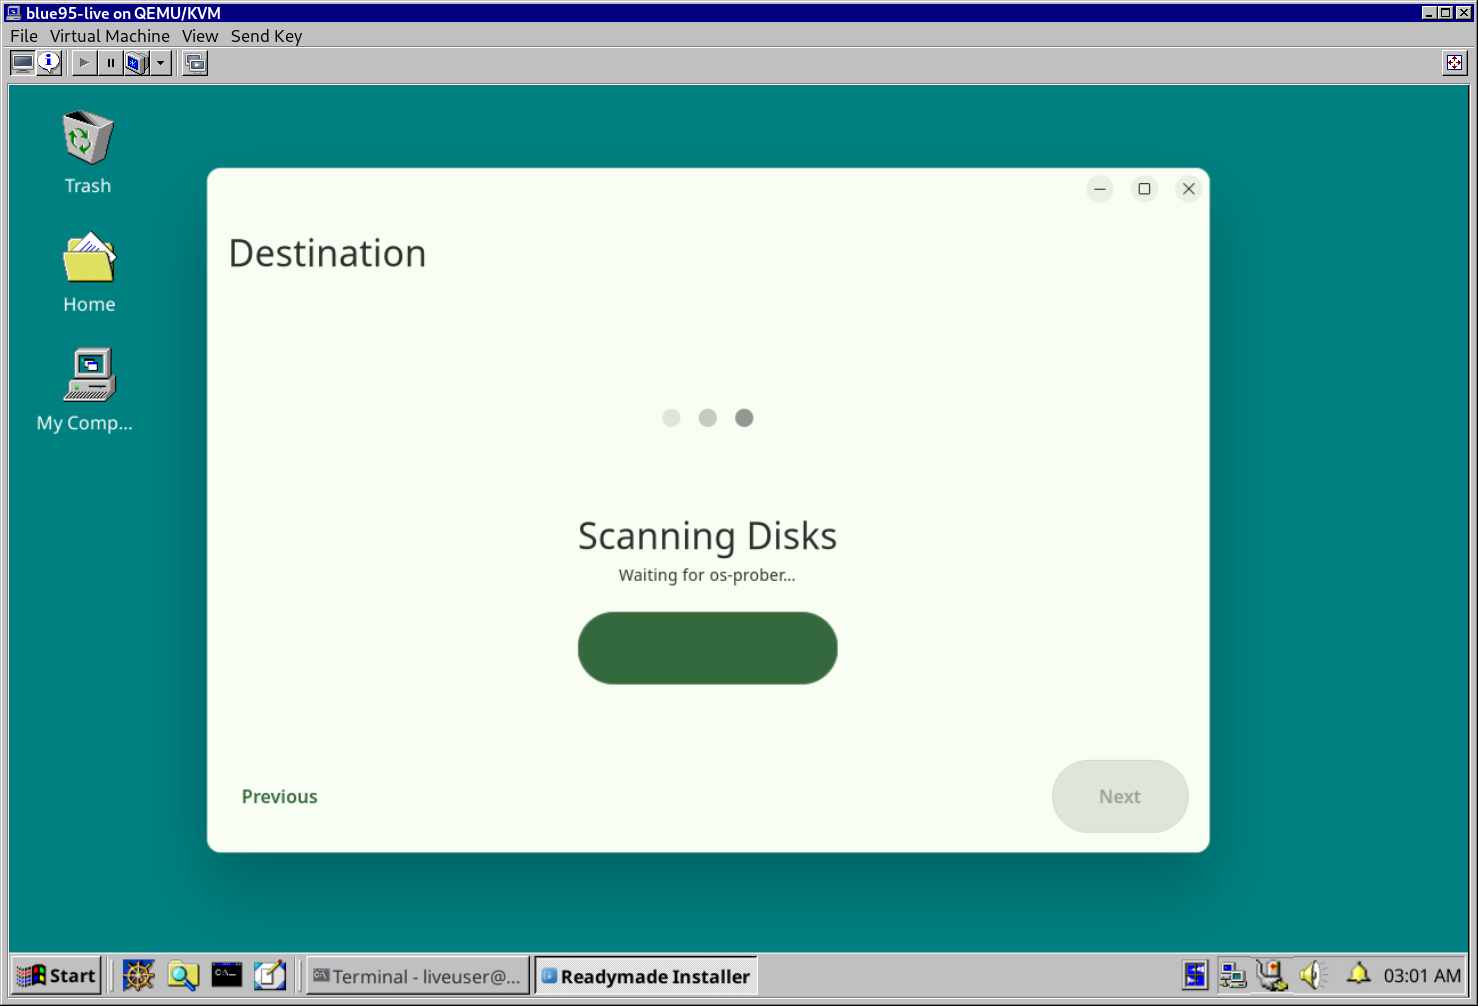Viewport: 1478px width, 1006px height.
Task: Click the tray icon left of volume
Action: (1272, 975)
